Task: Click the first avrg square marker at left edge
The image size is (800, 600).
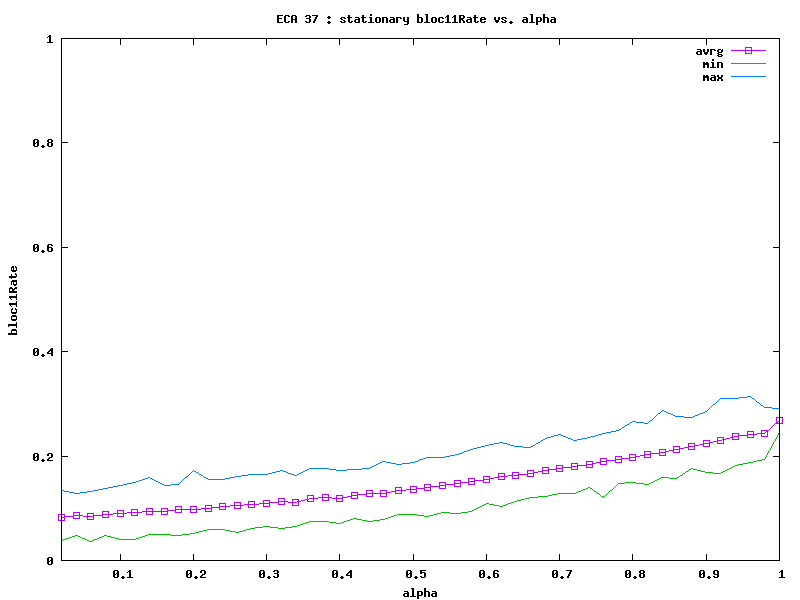Action: pos(62,517)
